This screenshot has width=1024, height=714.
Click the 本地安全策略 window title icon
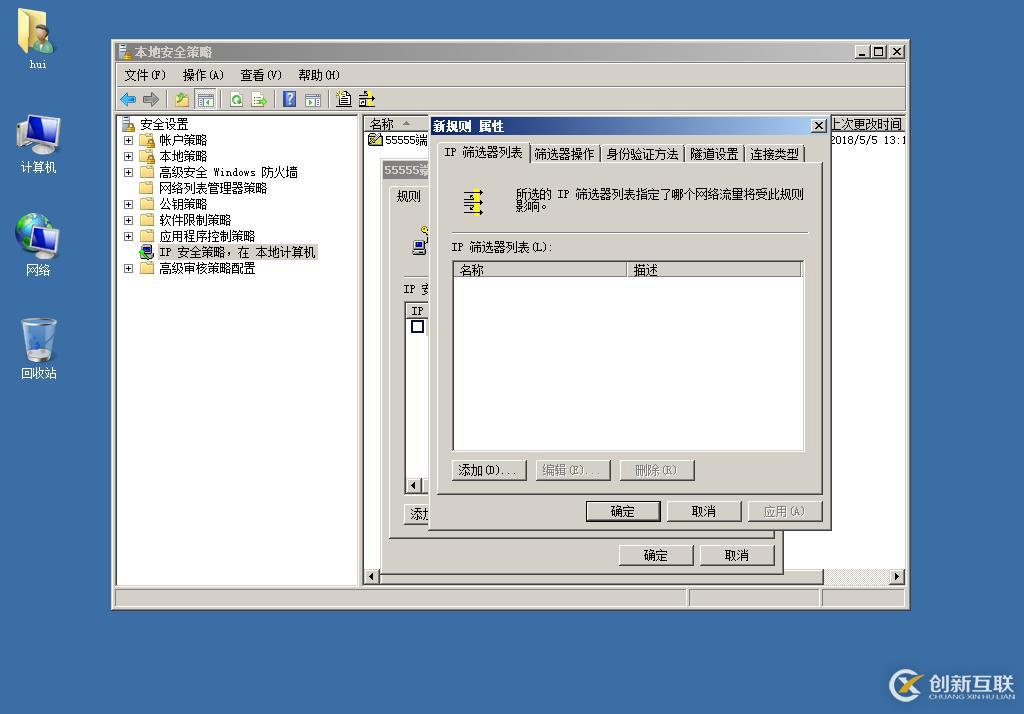pyautogui.click(x=124, y=52)
